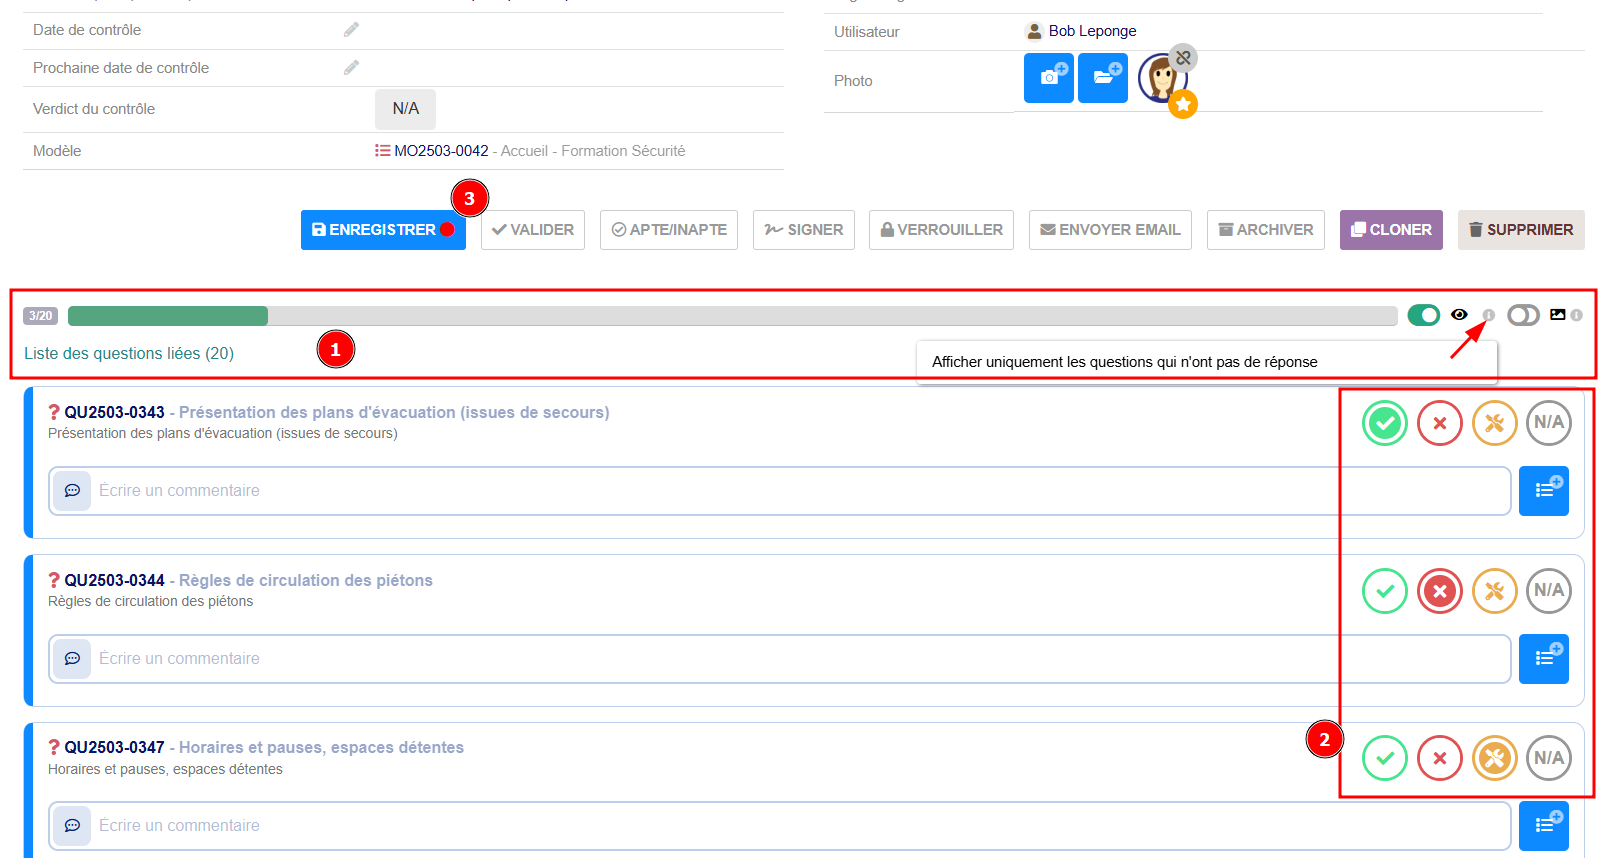The image size is (1615, 858).
Task: Click the comment bubble icon for QU2503-0347
Action: click(72, 826)
